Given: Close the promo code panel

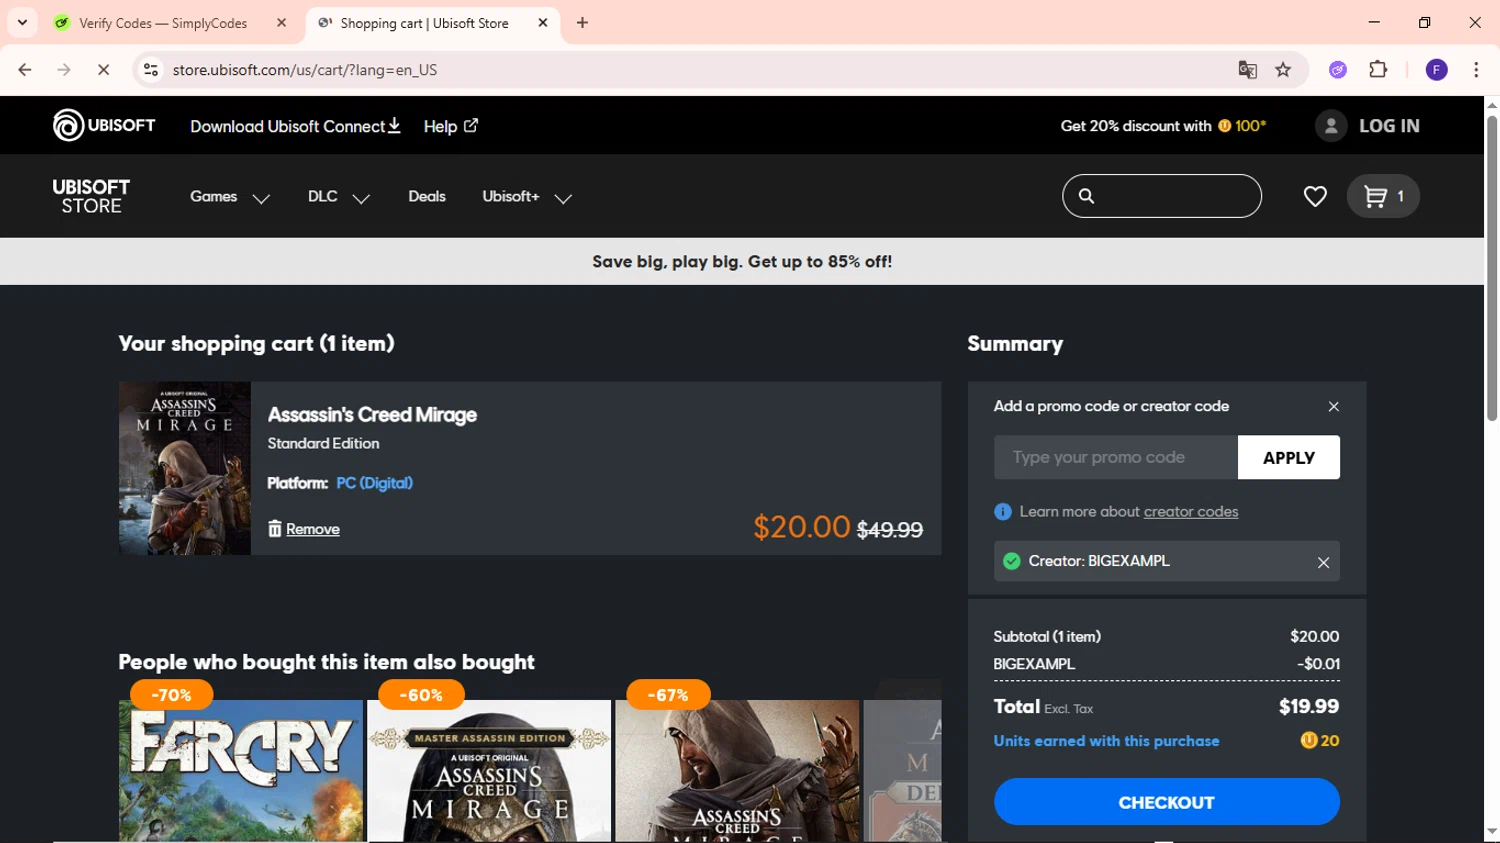Looking at the screenshot, I should pyautogui.click(x=1333, y=406).
